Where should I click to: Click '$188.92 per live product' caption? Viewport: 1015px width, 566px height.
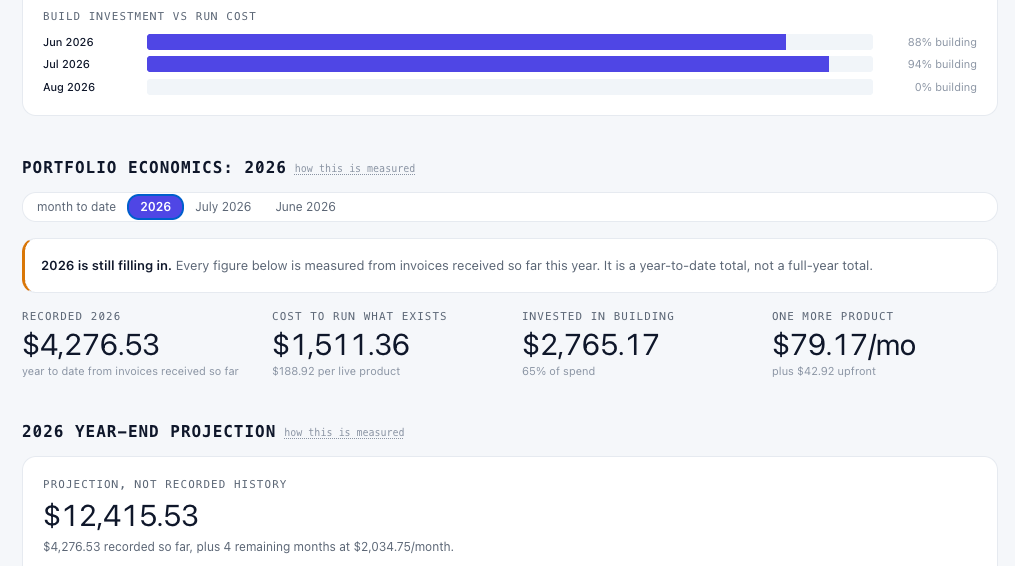click(336, 371)
